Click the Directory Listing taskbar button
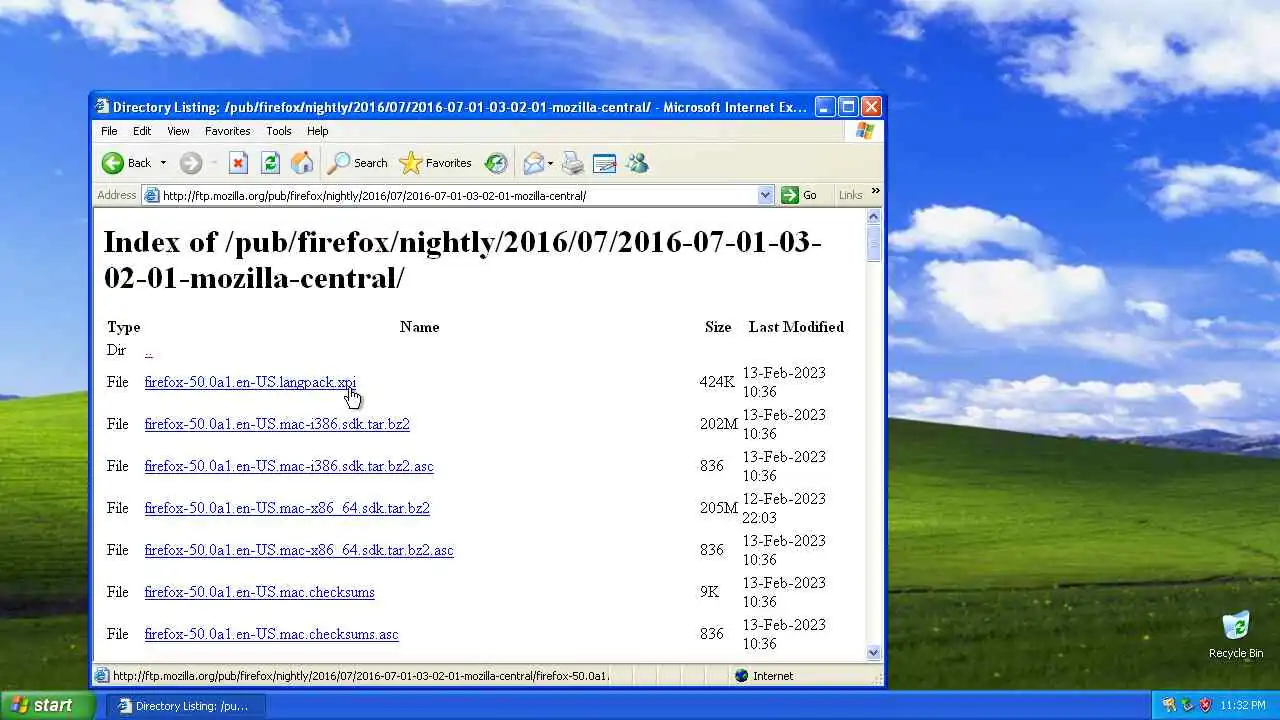This screenshot has height=720, width=1280. (x=186, y=705)
